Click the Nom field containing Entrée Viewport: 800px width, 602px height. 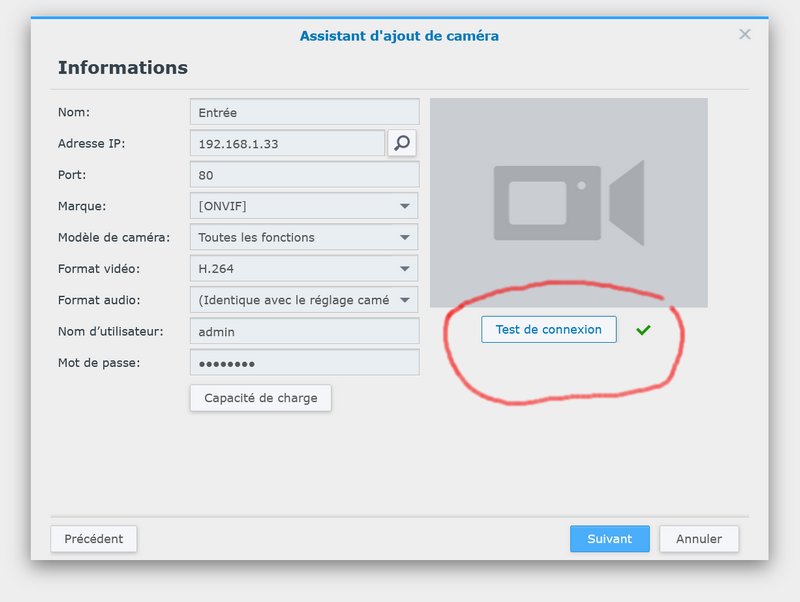point(305,112)
